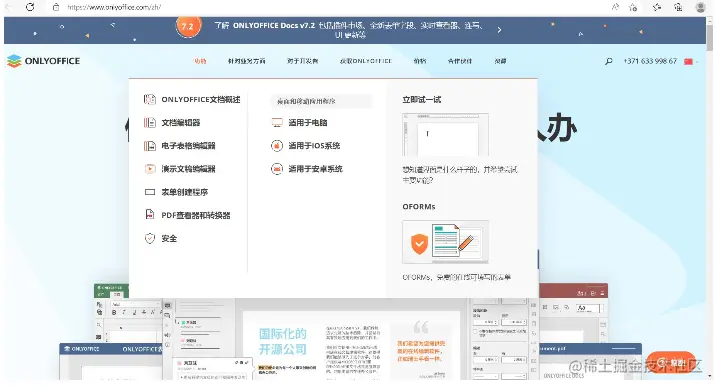Click the apple icon beside 适用于iOS系统
Image resolution: width=716 pixels, height=388 pixels.
[x=277, y=146]
